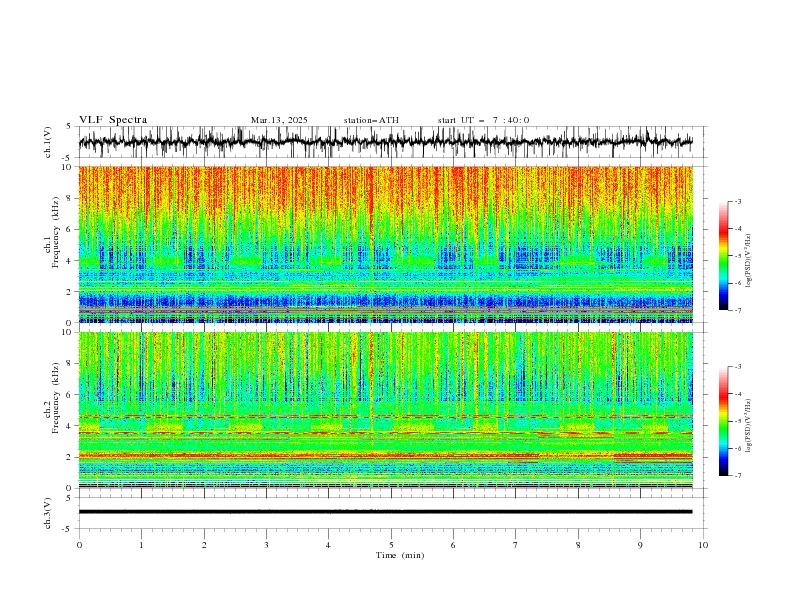Click the ch.3(V) flat waveform trace
The width and height of the screenshot is (792, 612).
(x=386, y=512)
